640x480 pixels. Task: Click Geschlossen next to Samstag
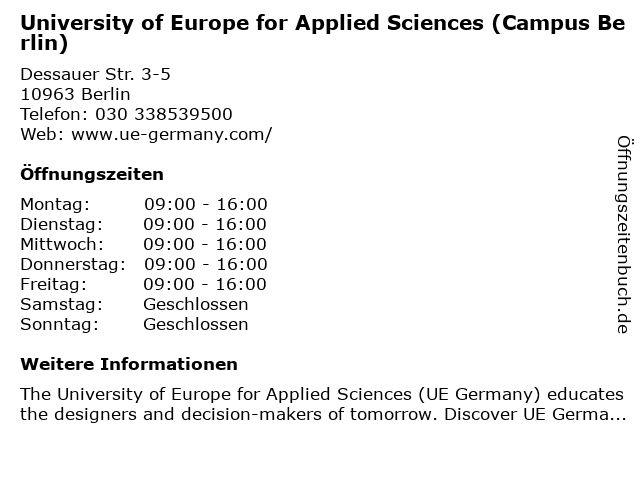tap(196, 304)
